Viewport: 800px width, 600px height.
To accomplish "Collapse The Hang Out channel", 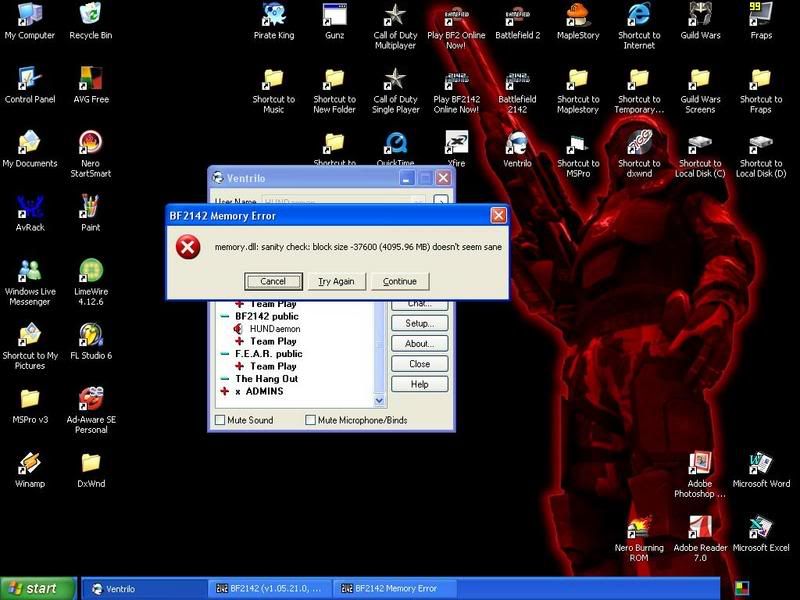I will [224, 379].
